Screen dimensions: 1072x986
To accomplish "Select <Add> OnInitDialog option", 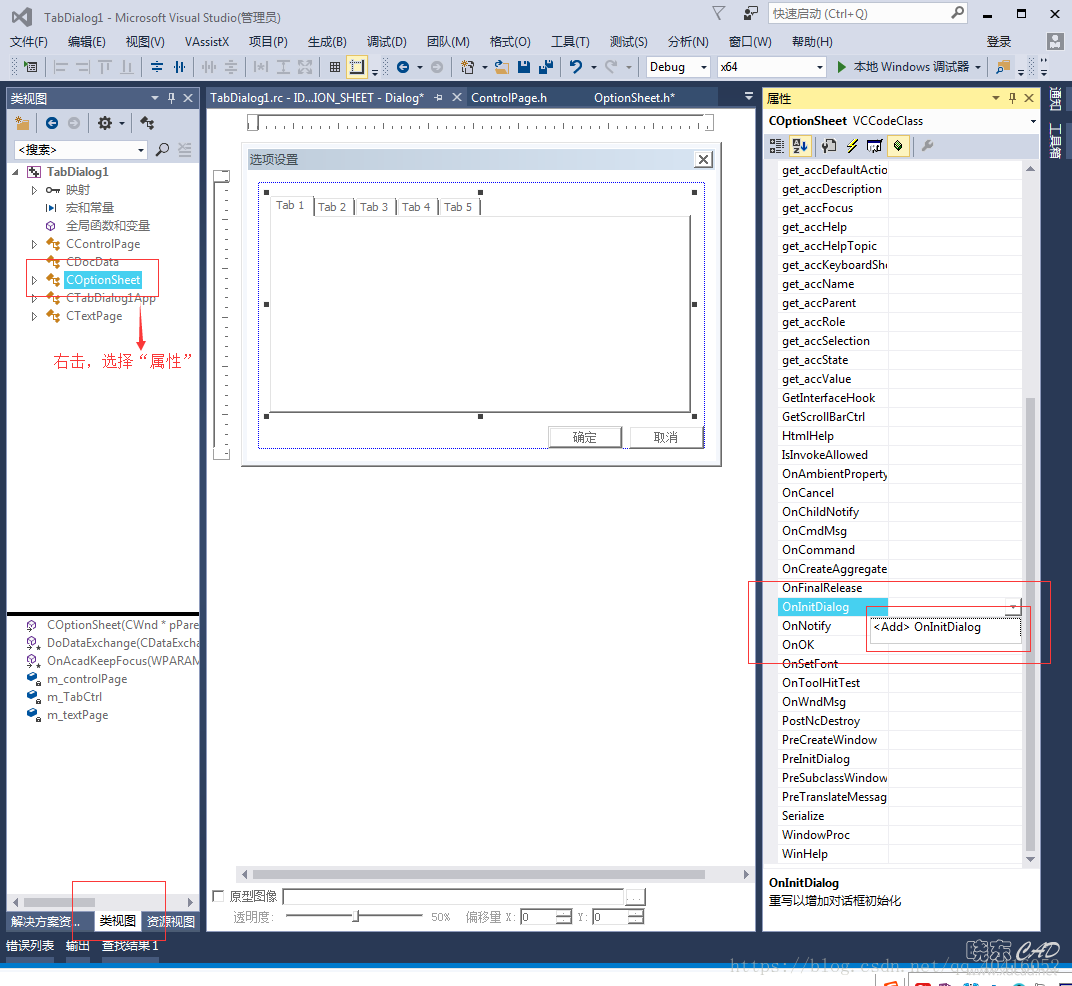I will pos(945,627).
